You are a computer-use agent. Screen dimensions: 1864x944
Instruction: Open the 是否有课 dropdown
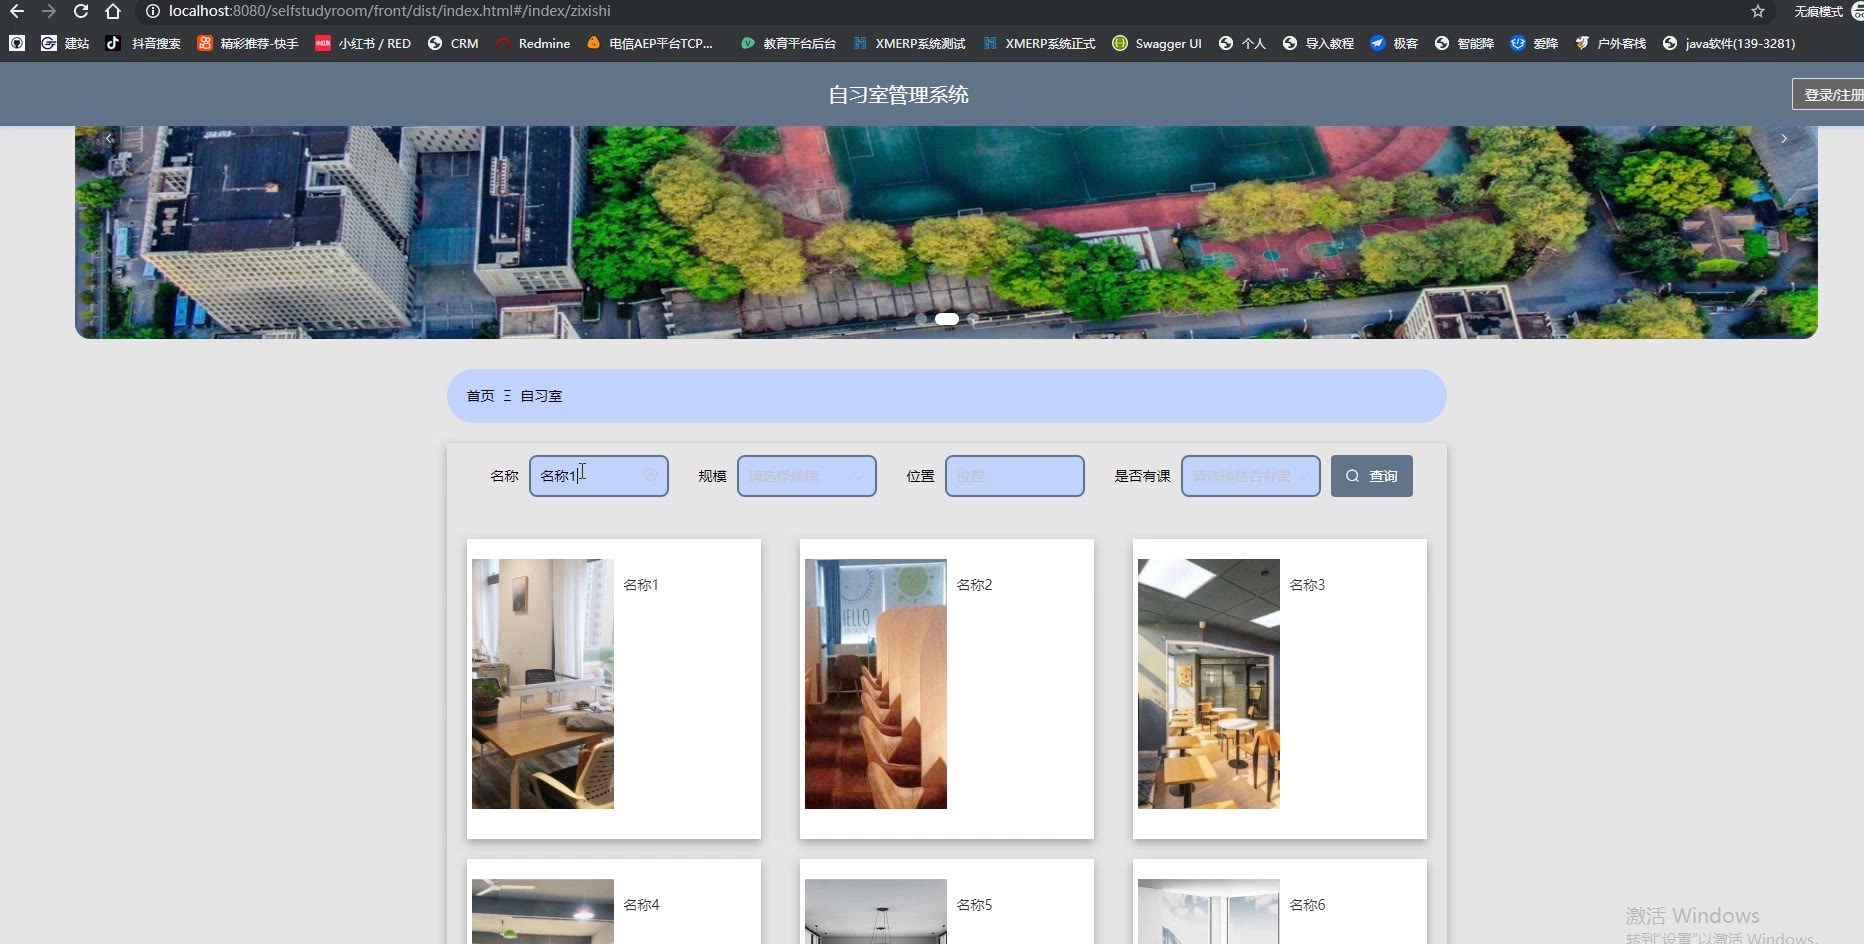click(x=1251, y=476)
